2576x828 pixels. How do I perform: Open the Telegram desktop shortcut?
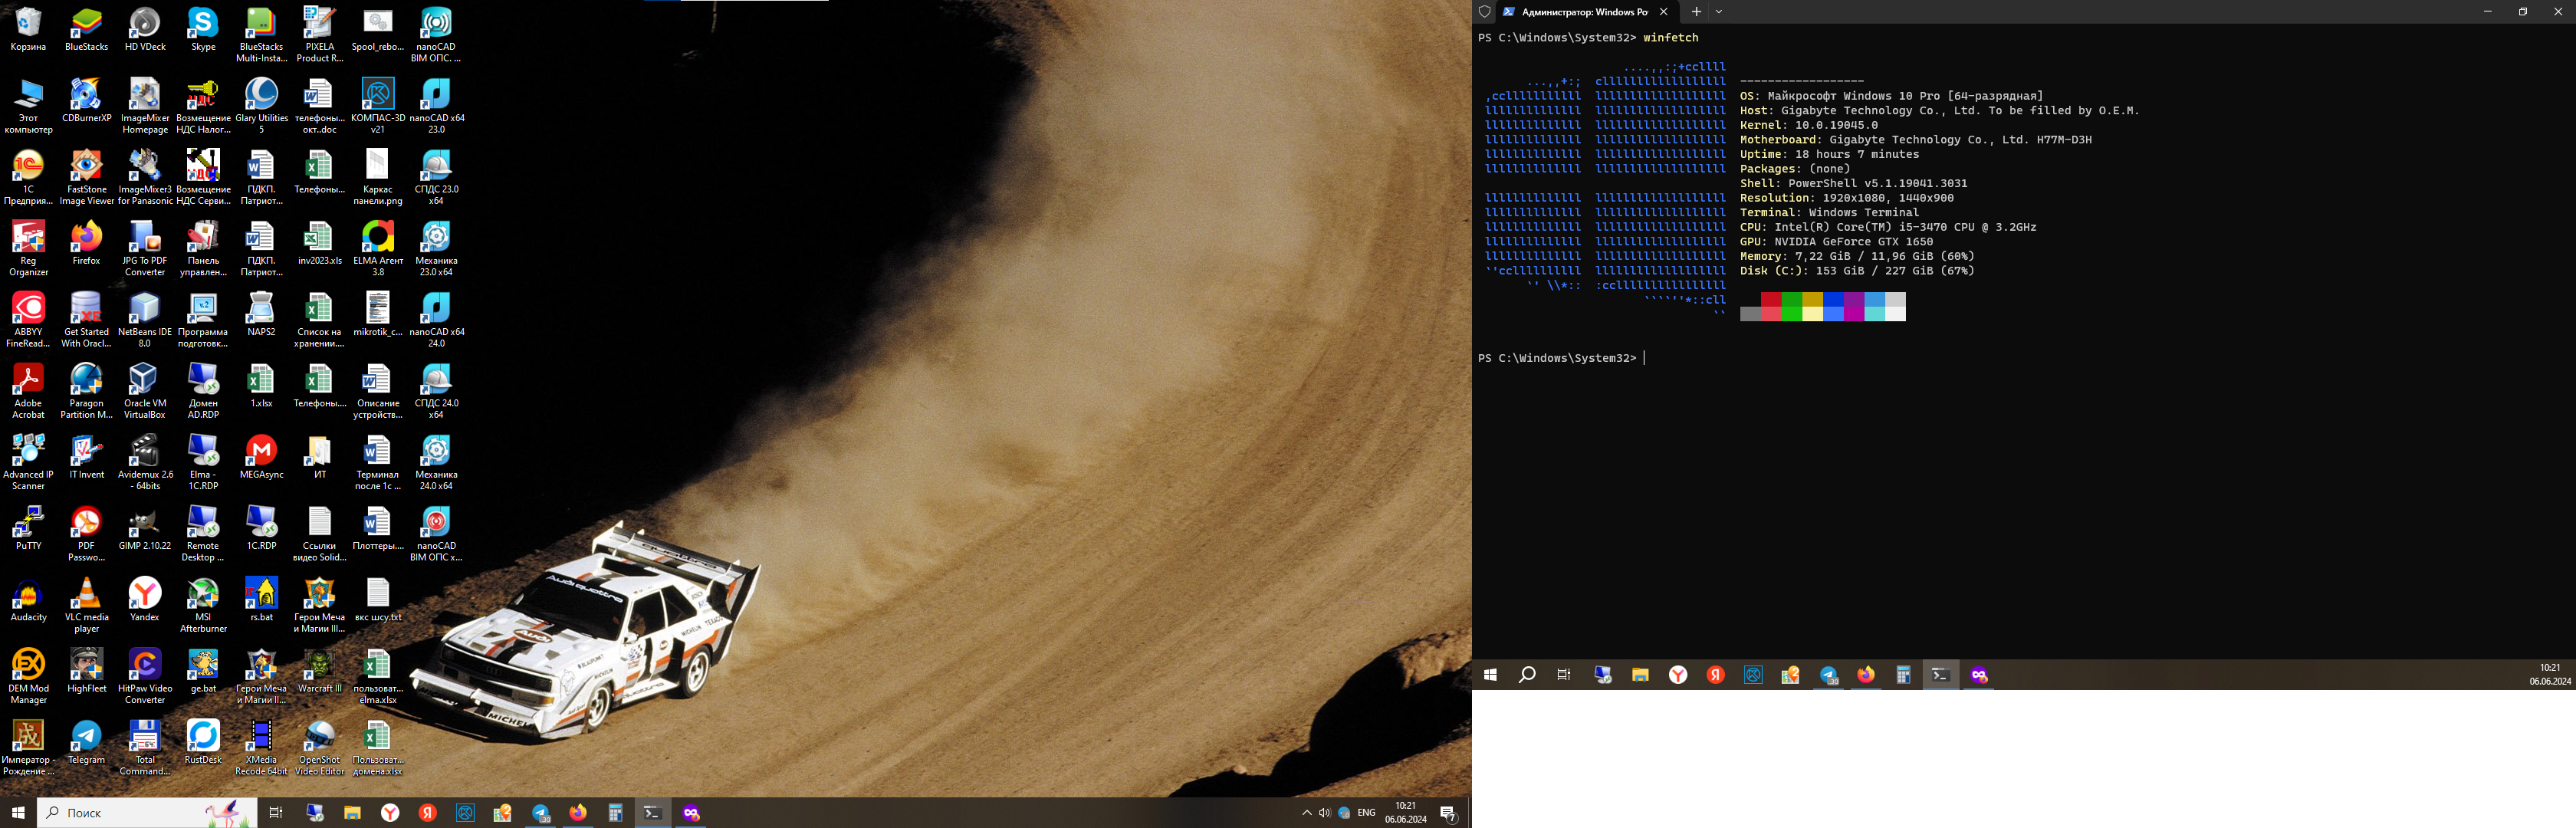pyautogui.click(x=86, y=743)
